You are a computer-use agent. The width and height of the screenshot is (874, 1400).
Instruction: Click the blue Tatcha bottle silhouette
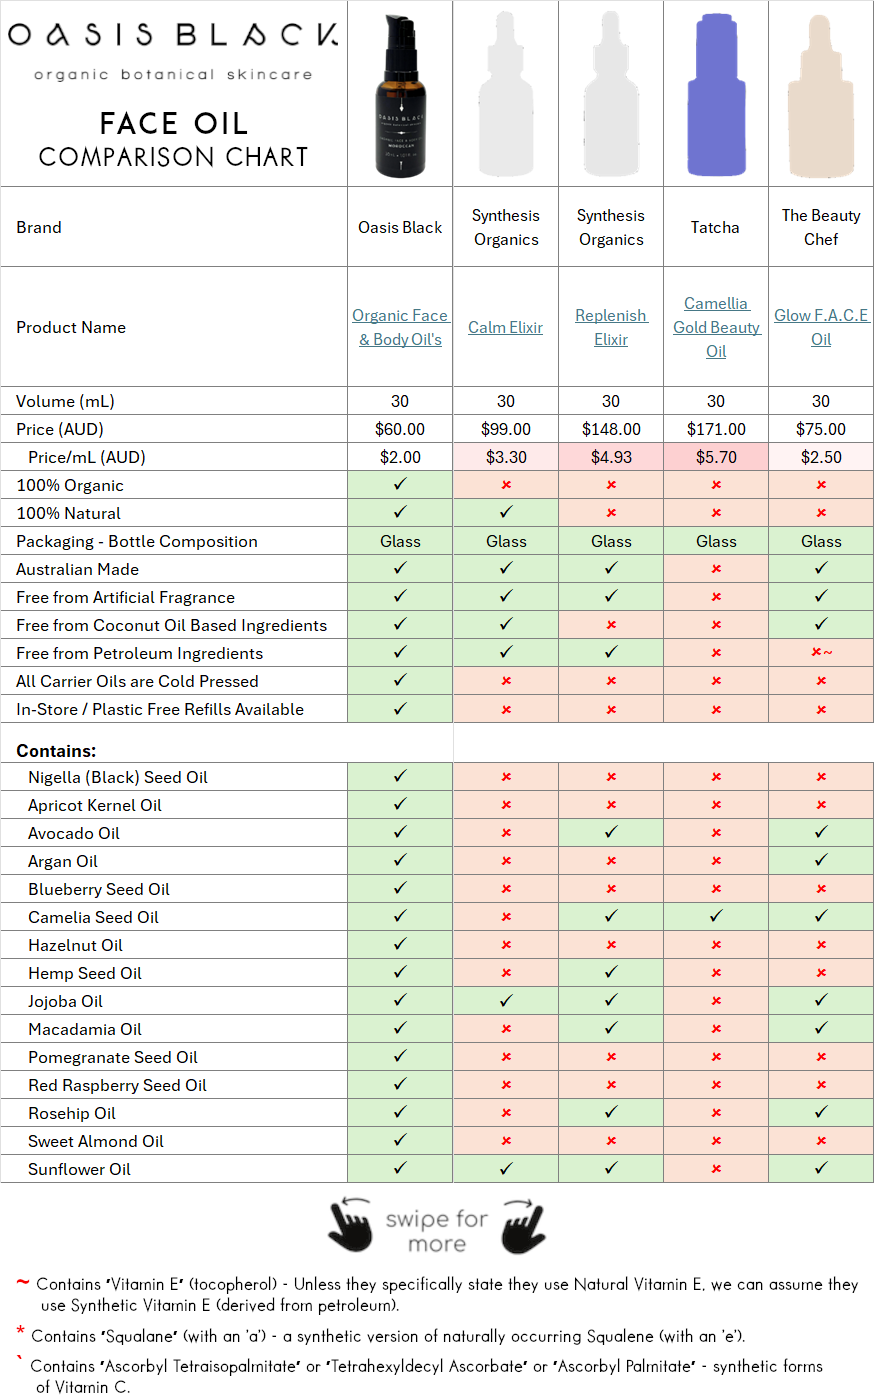716,95
